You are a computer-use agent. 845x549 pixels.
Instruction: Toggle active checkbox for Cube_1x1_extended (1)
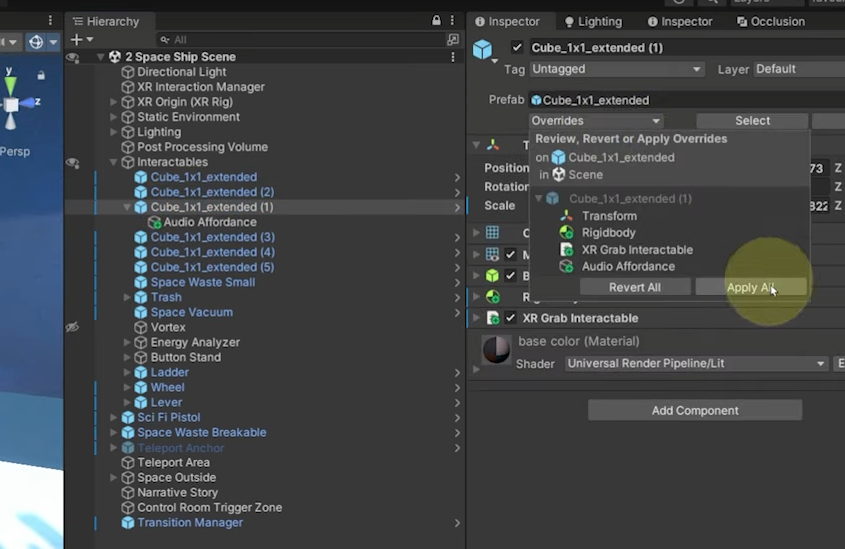[x=517, y=47]
